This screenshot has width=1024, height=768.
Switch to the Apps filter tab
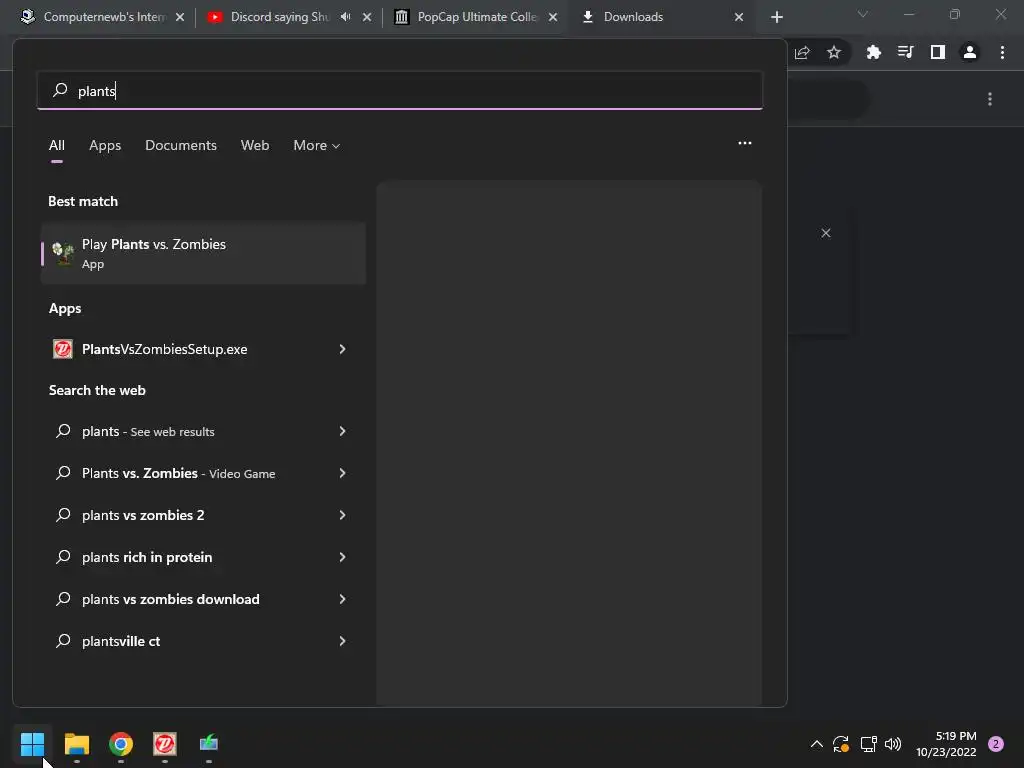click(x=105, y=145)
